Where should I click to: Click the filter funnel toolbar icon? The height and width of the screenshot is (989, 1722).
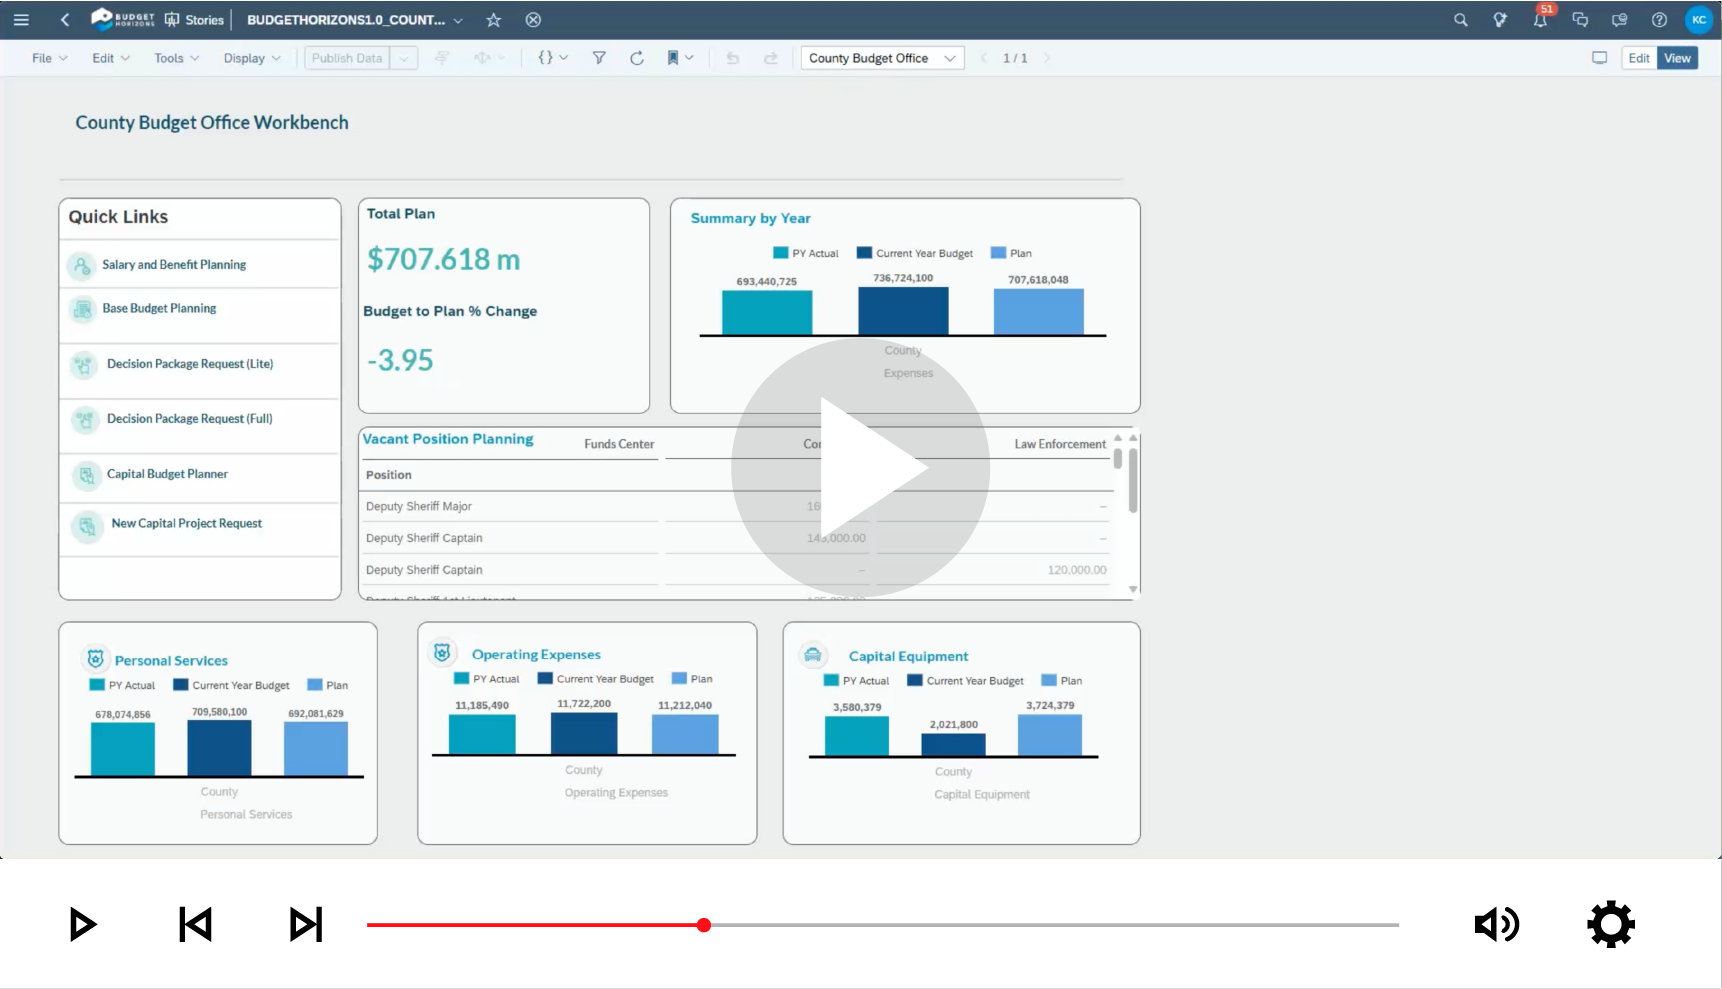coord(599,58)
